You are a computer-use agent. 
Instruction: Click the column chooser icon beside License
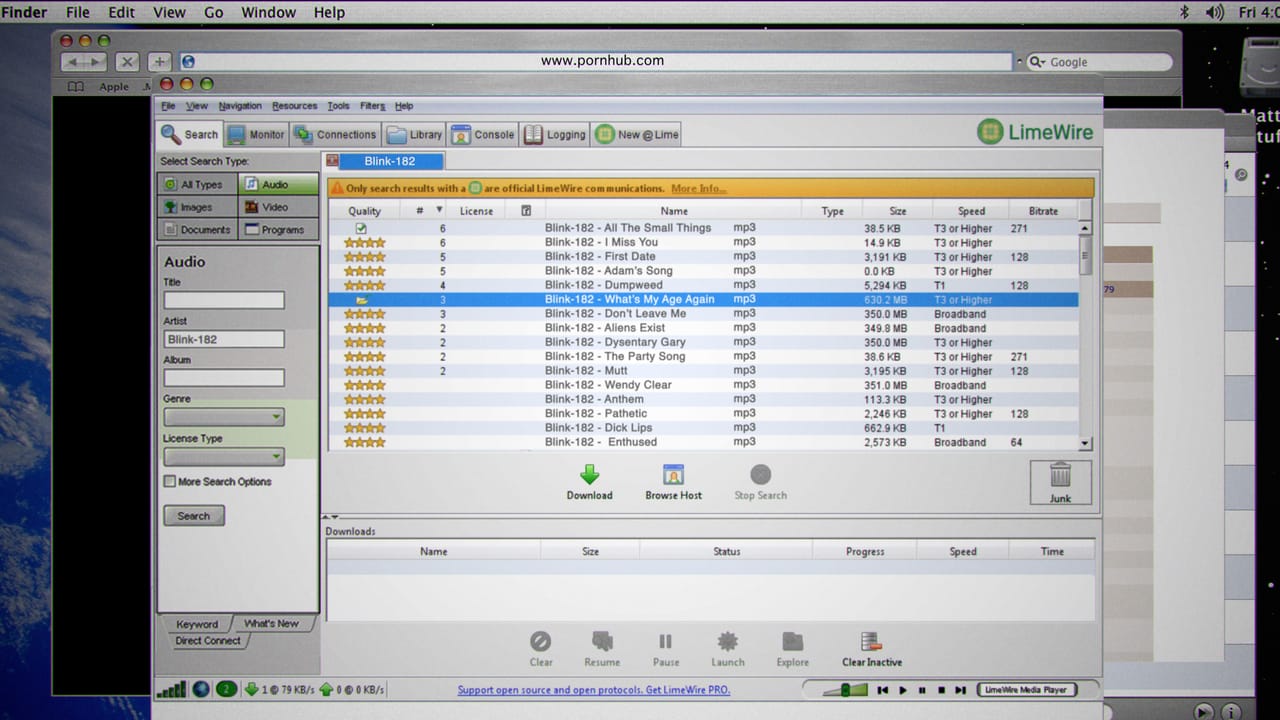coord(526,211)
